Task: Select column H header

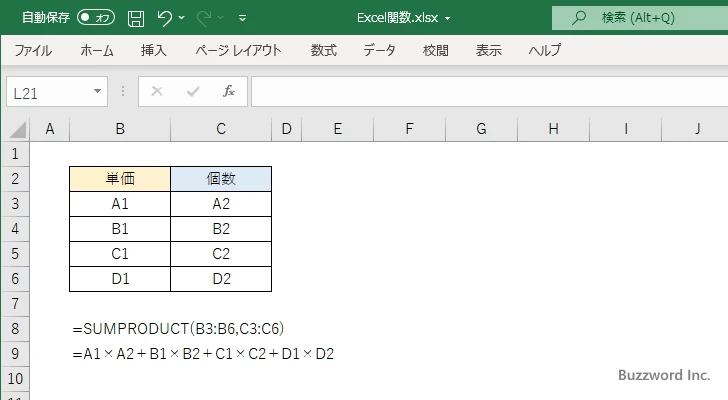Action: coord(553,129)
